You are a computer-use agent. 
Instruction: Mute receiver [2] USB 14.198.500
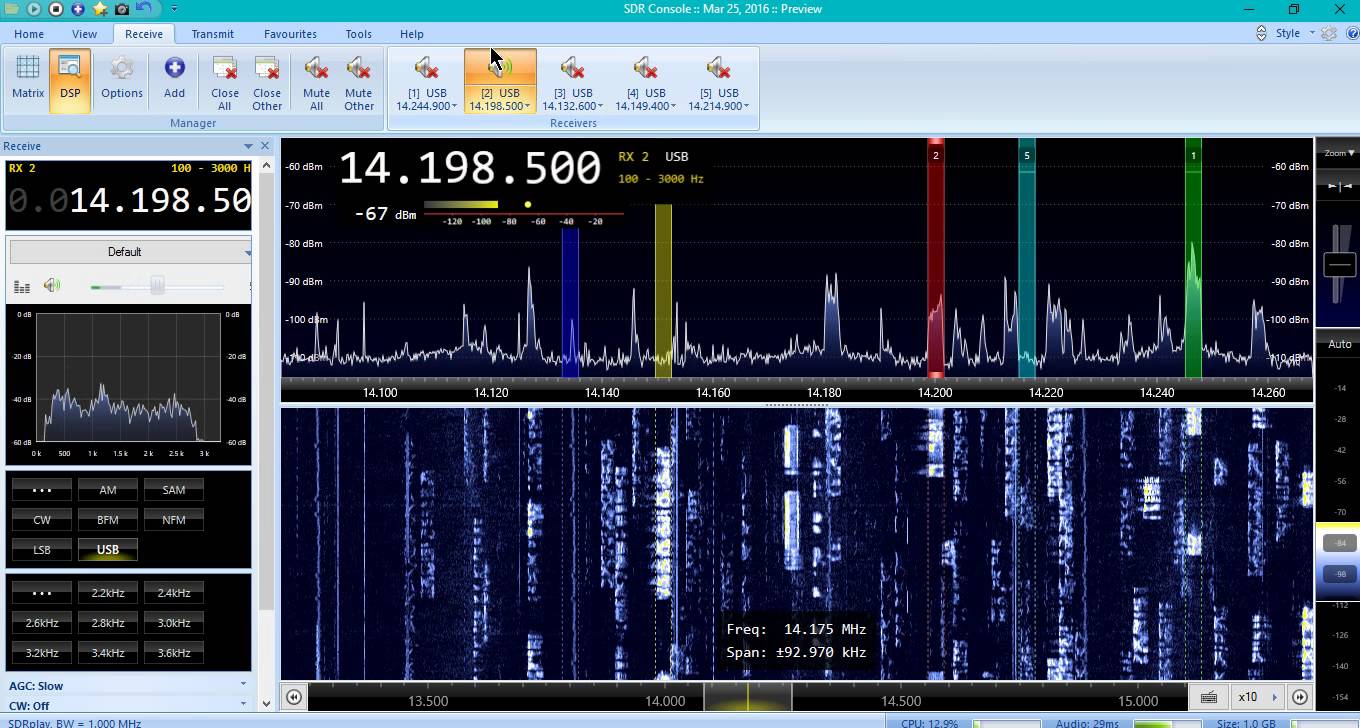pos(500,66)
